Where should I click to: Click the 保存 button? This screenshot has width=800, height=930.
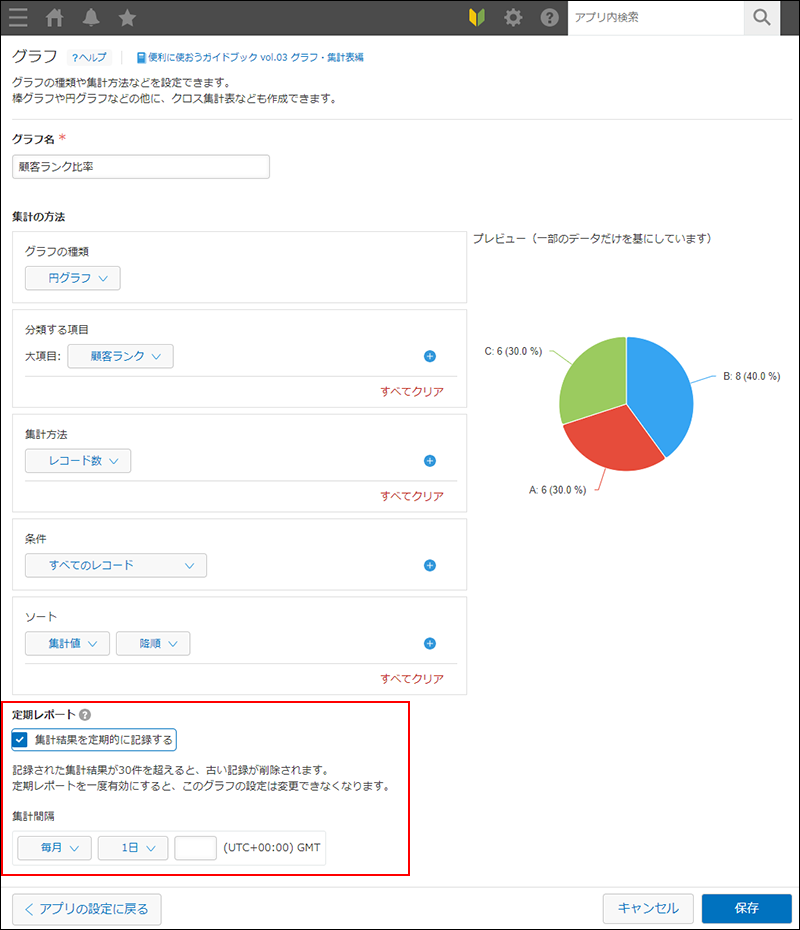[746, 908]
